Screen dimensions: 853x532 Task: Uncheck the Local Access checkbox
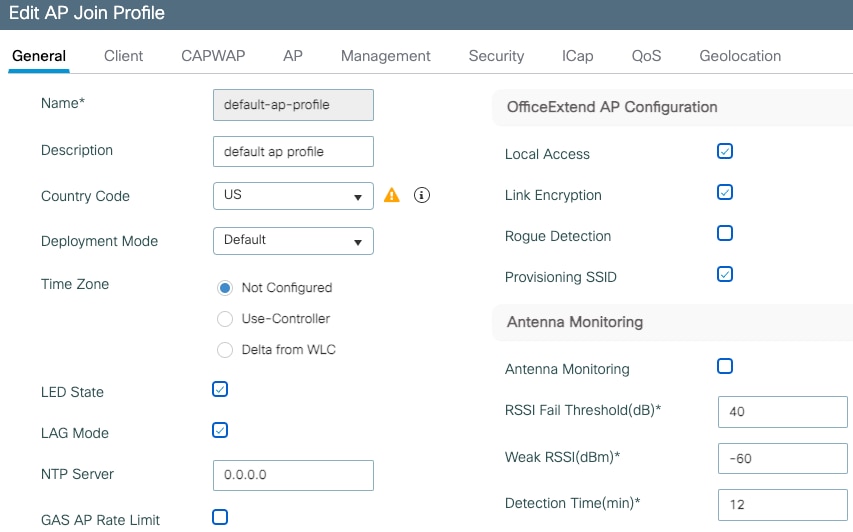(725, 151)
